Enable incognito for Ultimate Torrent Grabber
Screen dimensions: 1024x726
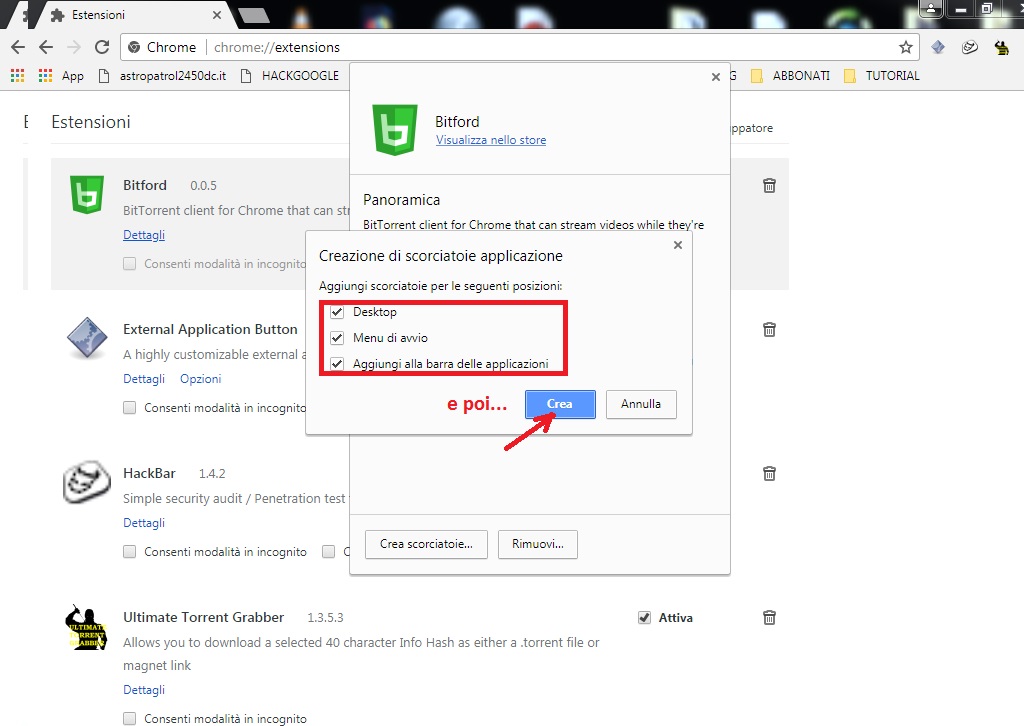(x=129, y=719)
